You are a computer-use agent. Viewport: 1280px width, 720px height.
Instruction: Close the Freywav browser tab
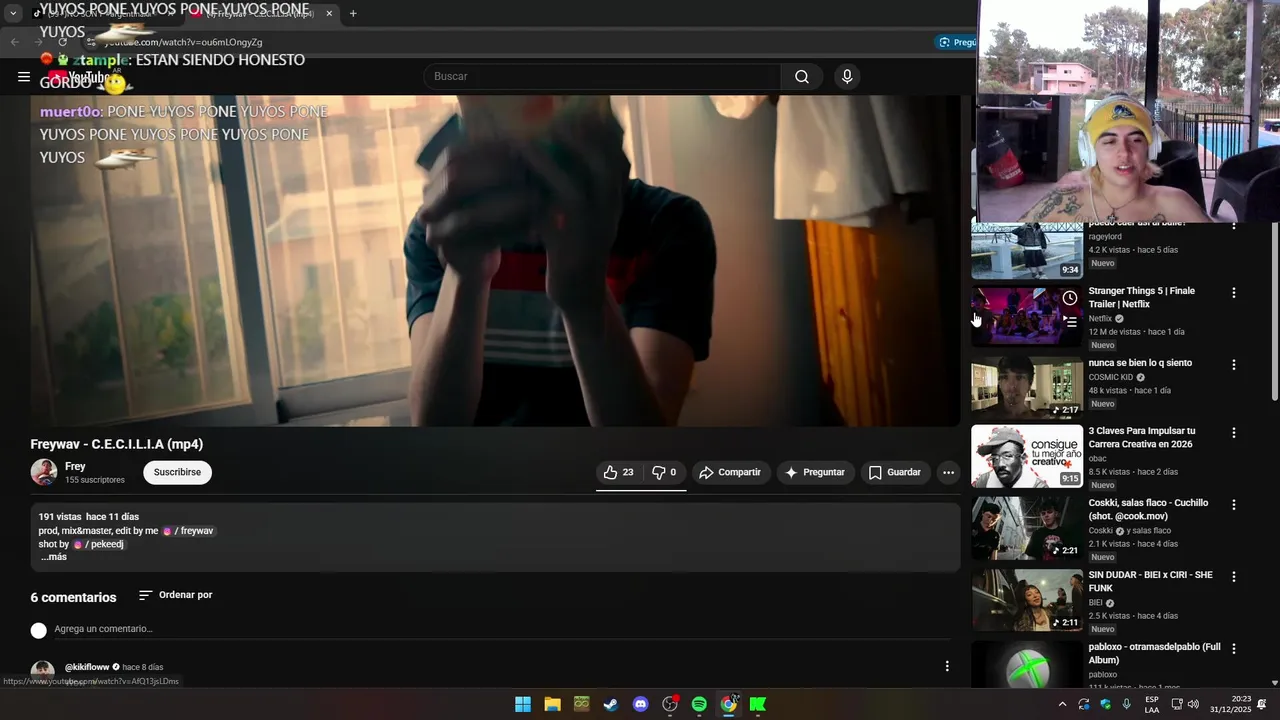pos(329,14)
